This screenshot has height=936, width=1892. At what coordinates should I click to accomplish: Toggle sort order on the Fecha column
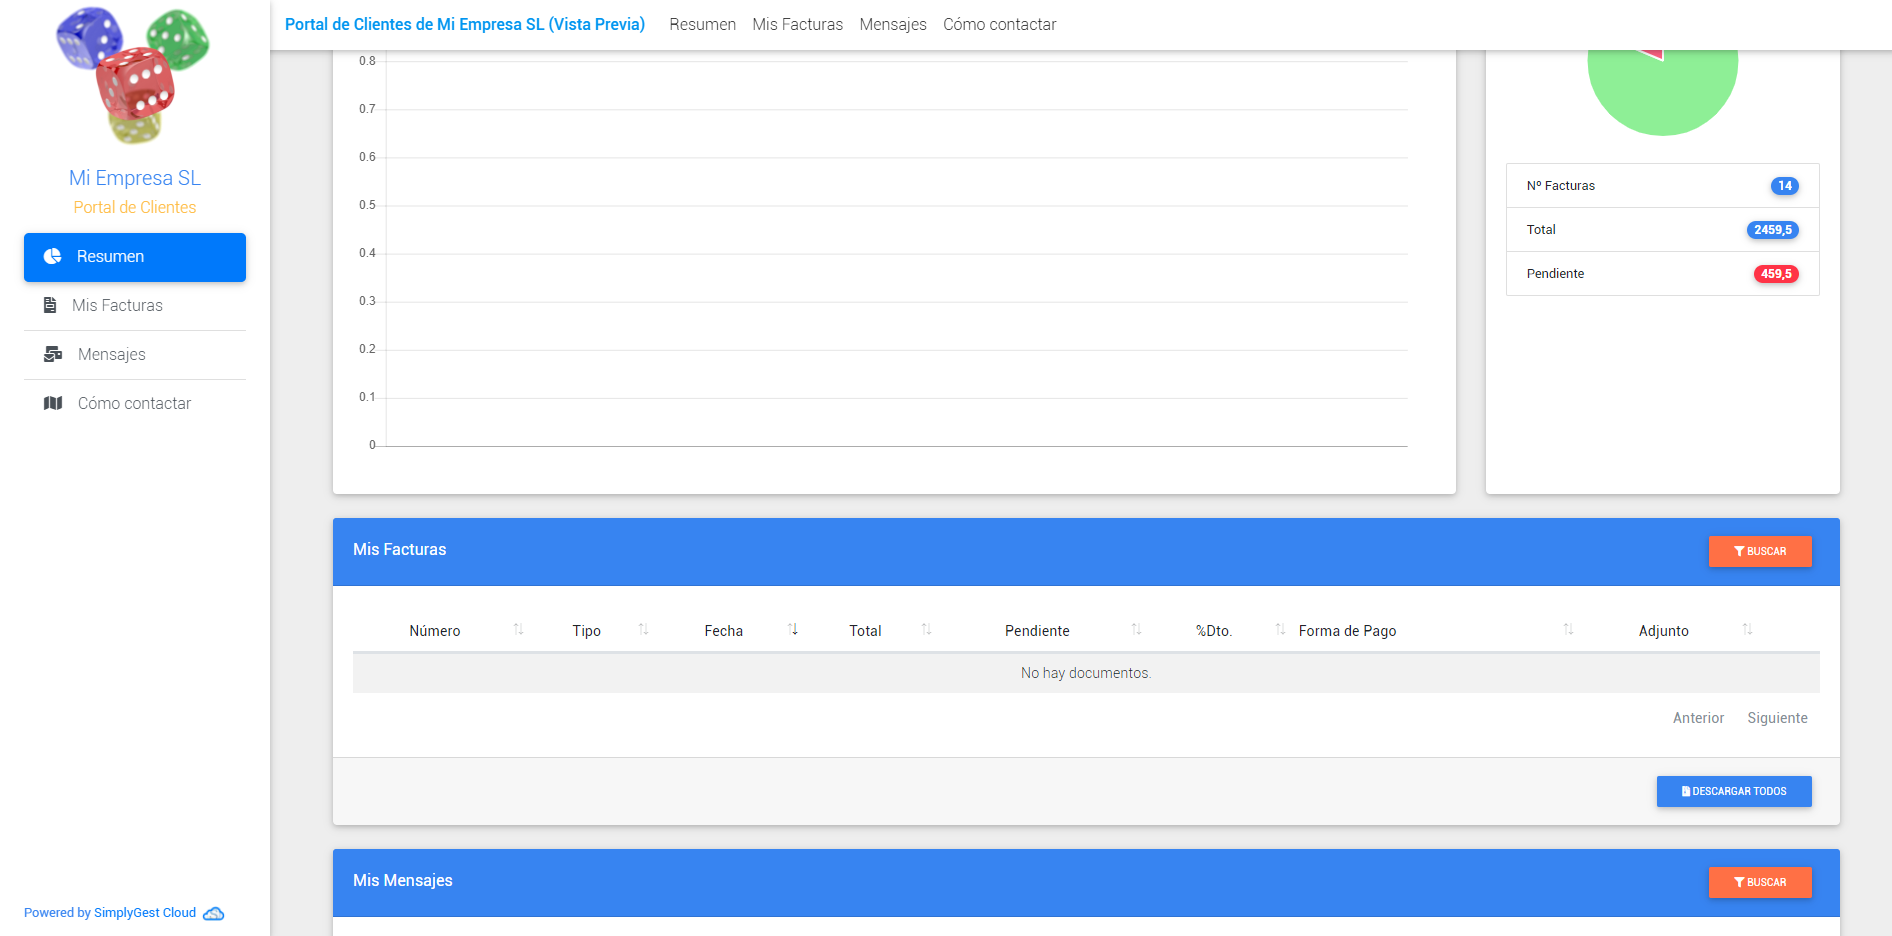(793, 630)
